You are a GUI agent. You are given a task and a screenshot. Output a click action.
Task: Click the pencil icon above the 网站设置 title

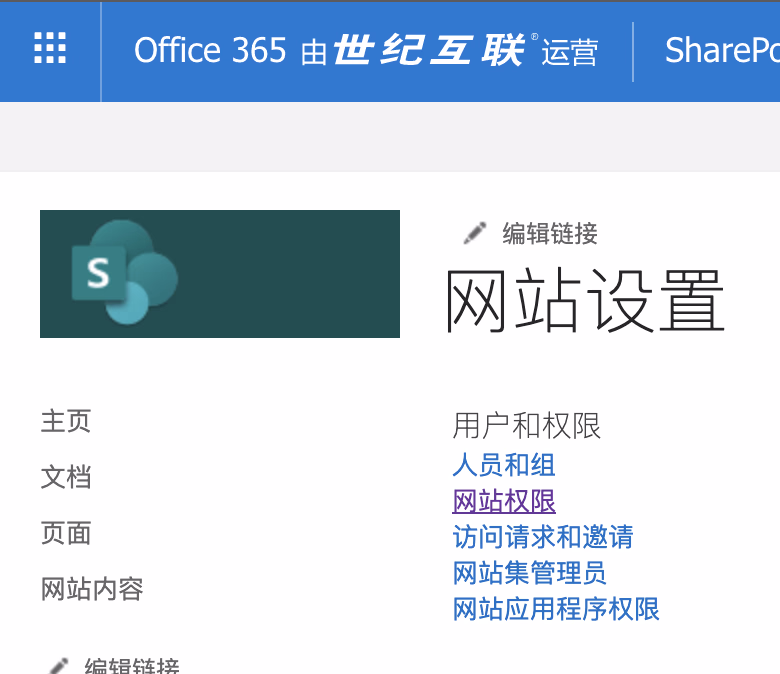pyautogui.click(x=475, y=234)
